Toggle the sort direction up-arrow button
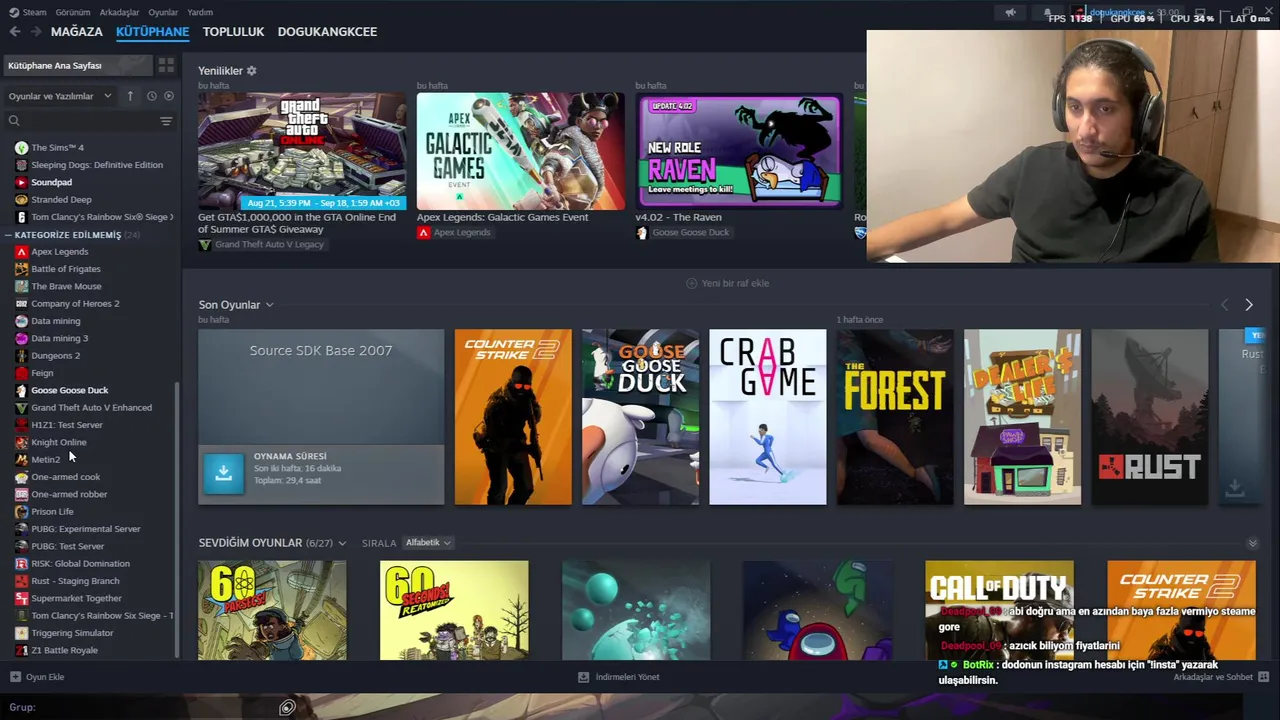The image size is (1280, 720). coord(130,96)
